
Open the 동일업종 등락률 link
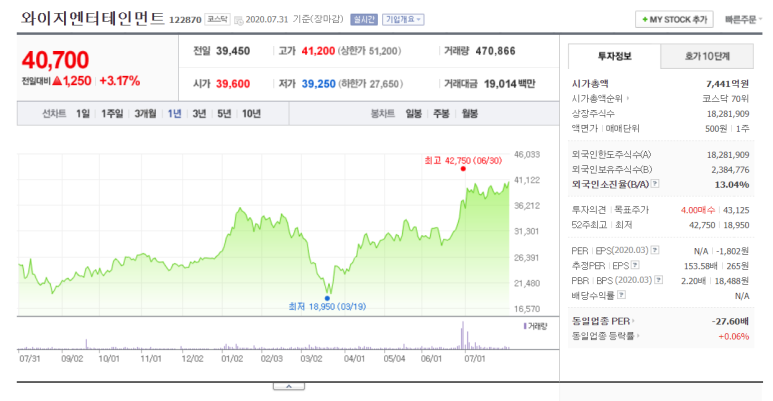point(605,336)
